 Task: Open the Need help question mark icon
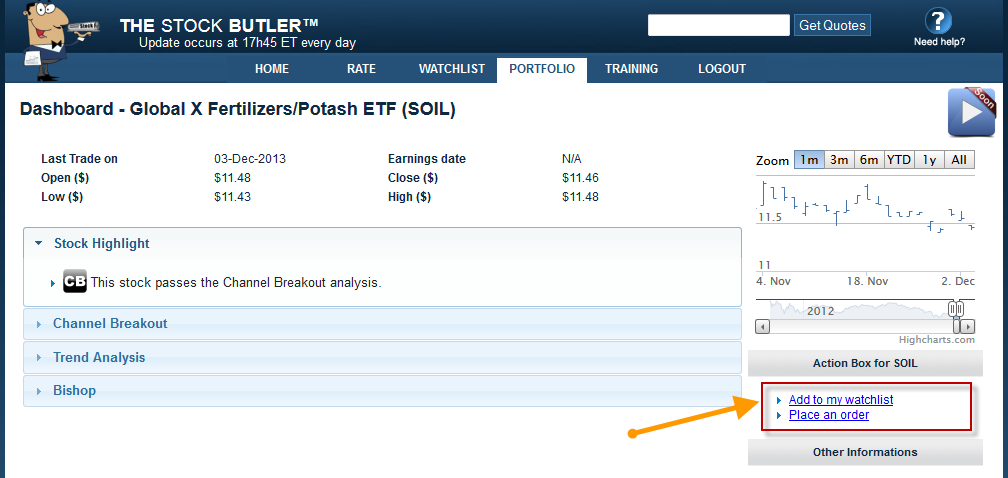(x=938, y=21)
